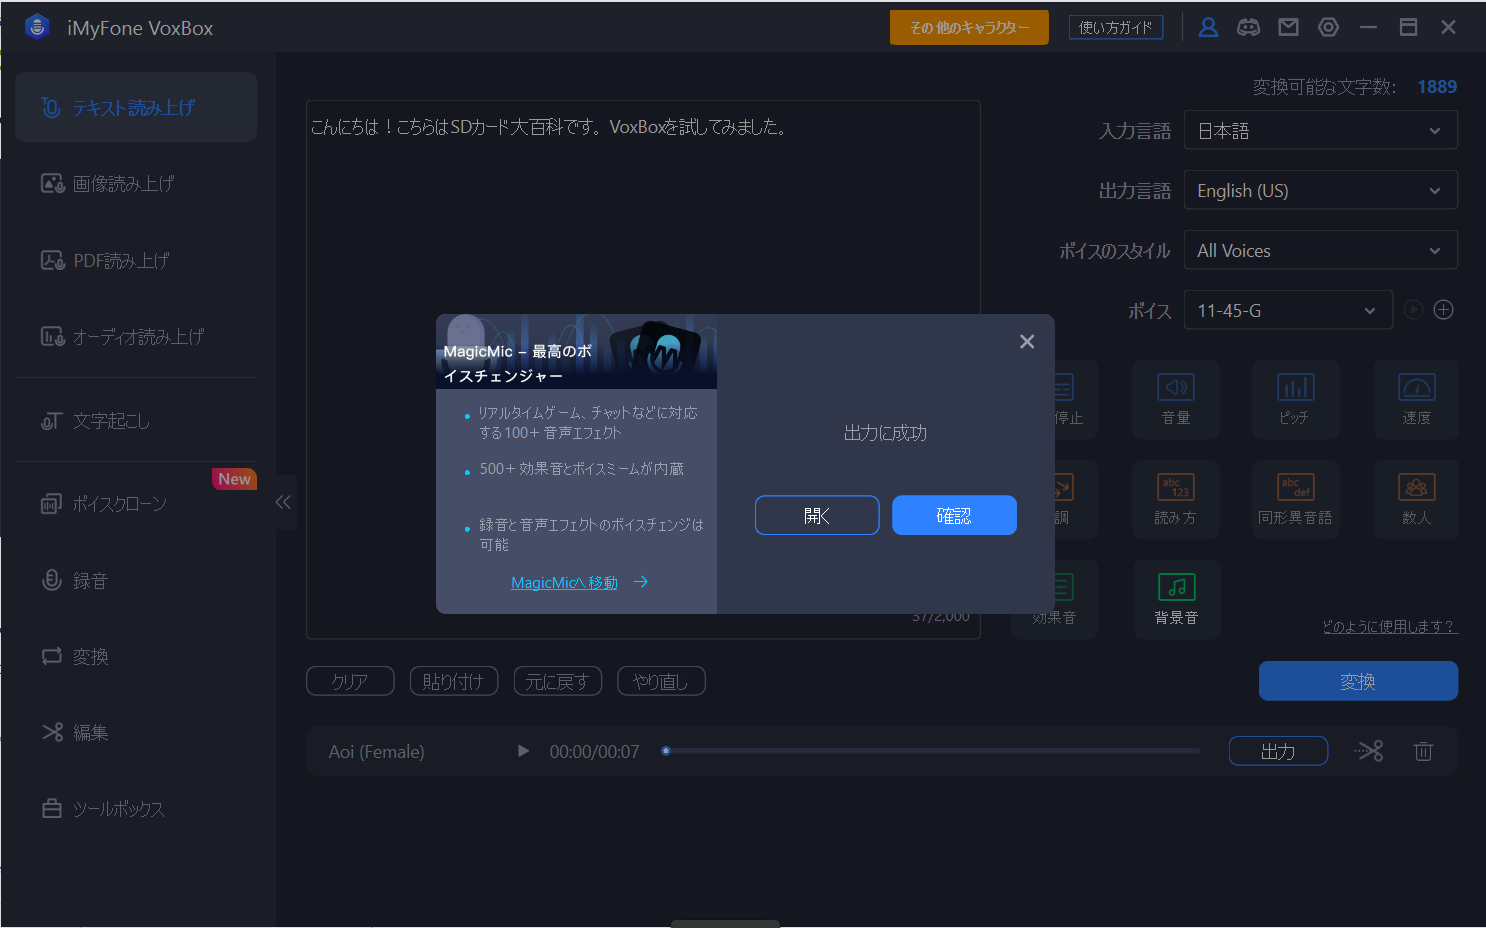The height and width of the screenshot is (928, 1486).
Task: Expand the 入力言語 日本語 dropdown
Action: coord(1320,131)
